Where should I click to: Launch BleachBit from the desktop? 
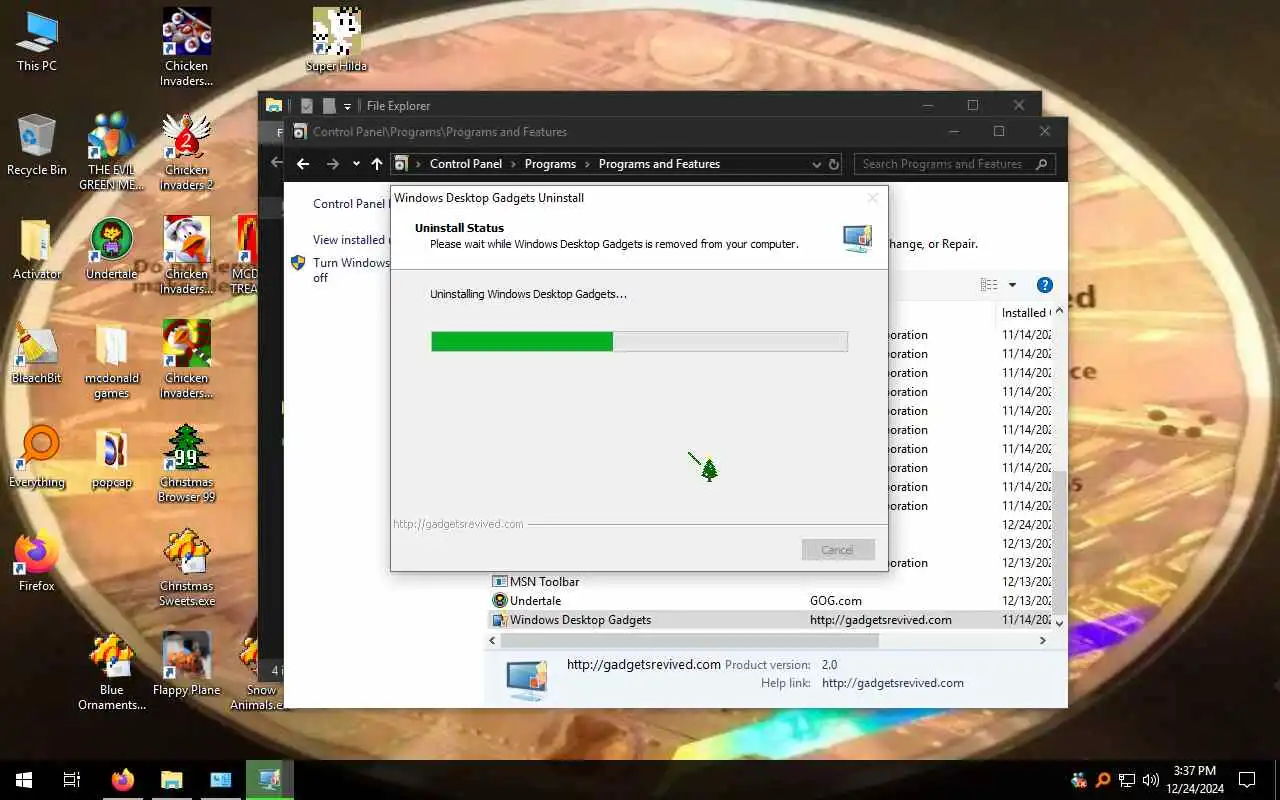click(x=37, y=353)
